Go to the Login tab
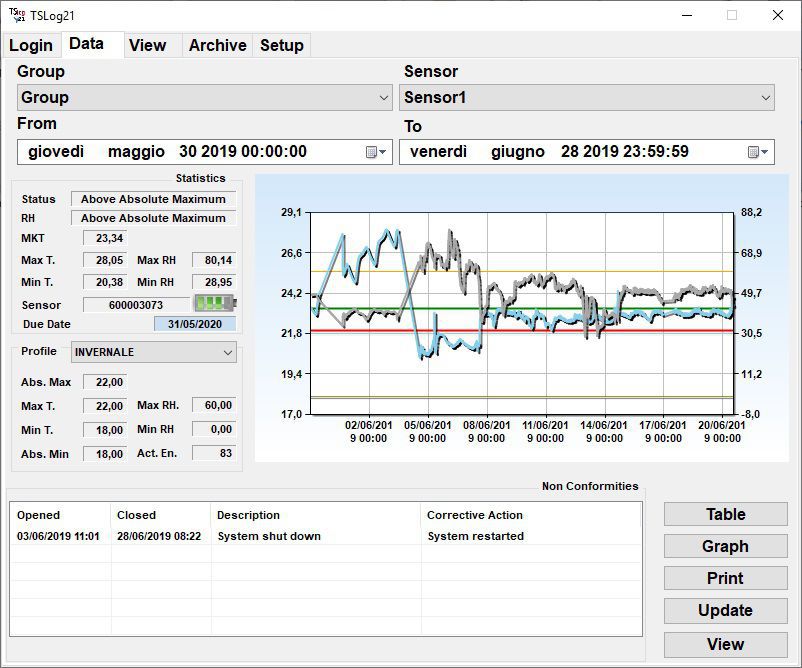The image size is (802, 668). (x=31, y=45)
